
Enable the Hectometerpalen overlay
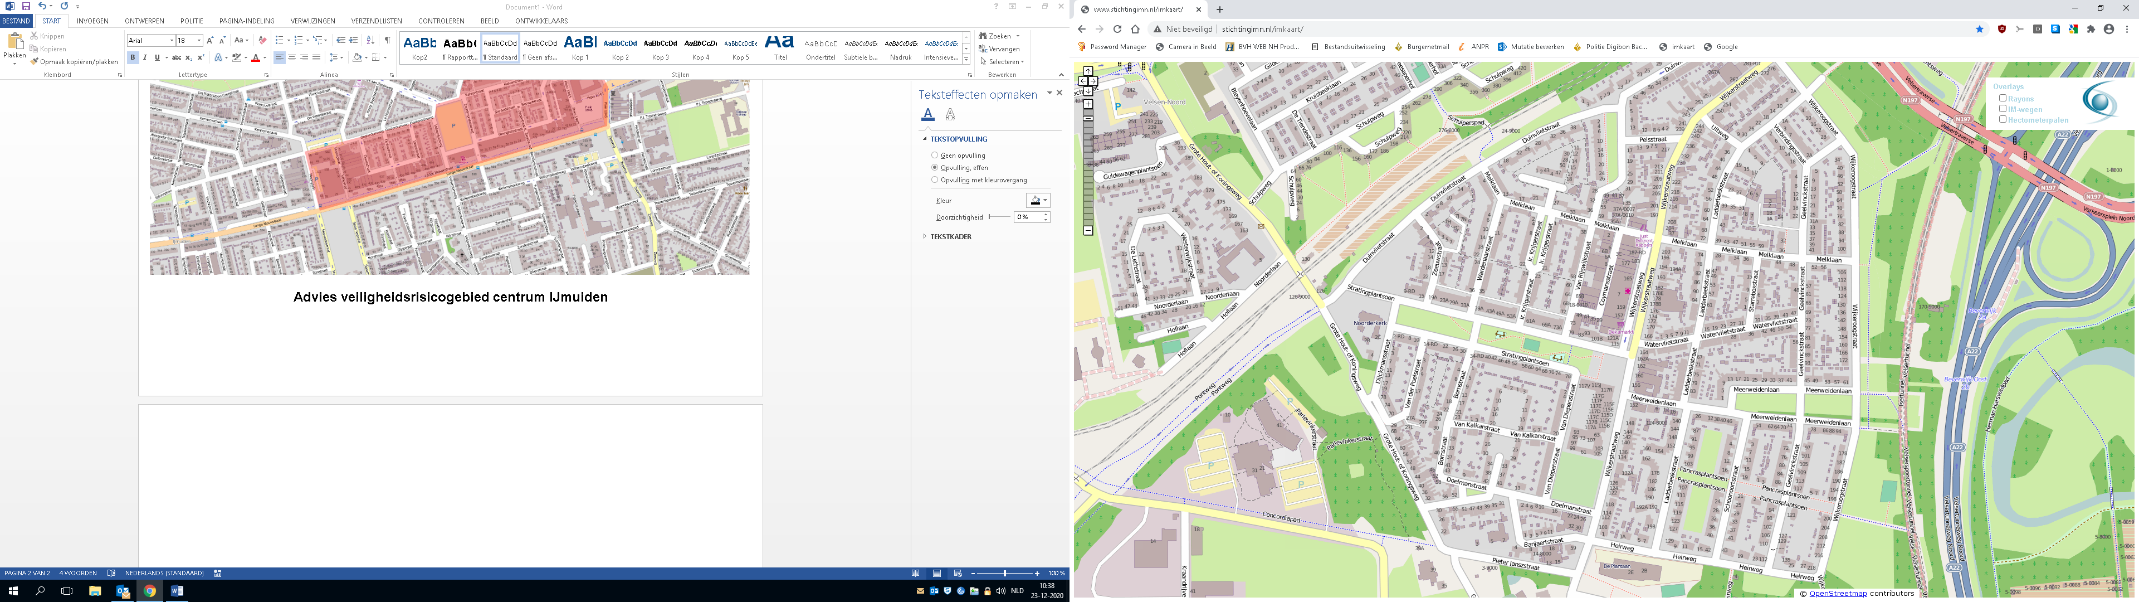coord(2003,119)
